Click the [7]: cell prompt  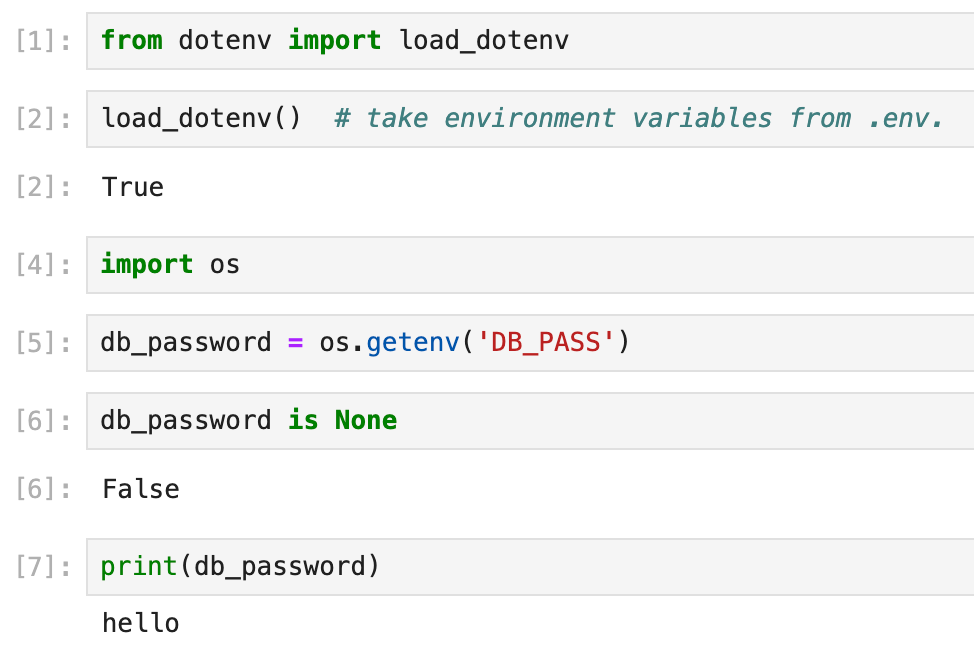[x=43, y=567]
